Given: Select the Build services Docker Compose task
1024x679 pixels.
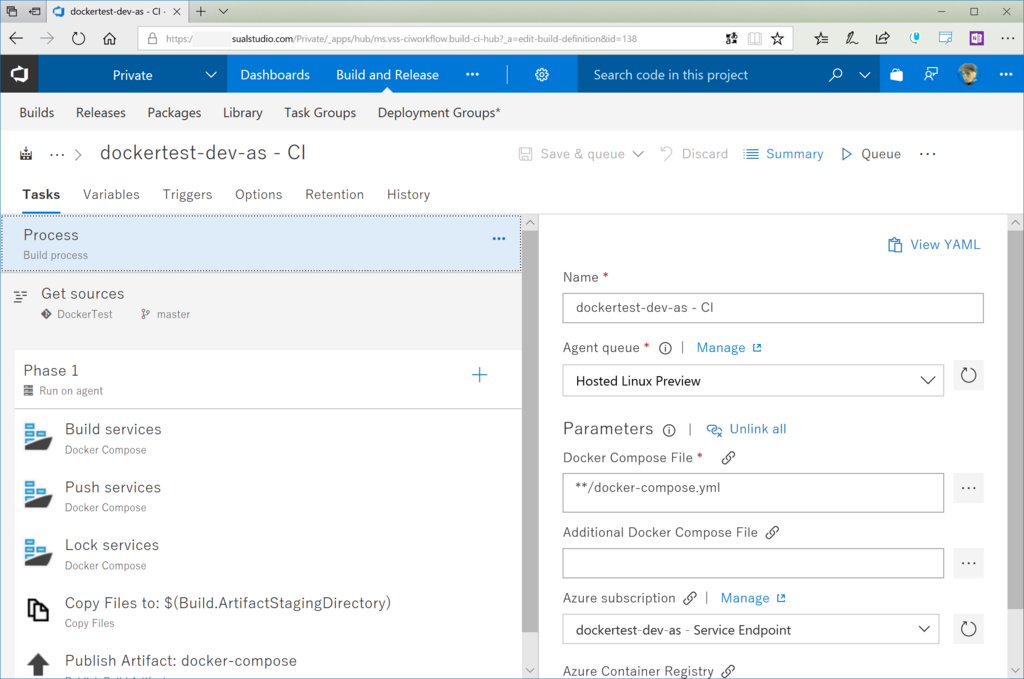Looking at the screenshot, I should 268,439.
